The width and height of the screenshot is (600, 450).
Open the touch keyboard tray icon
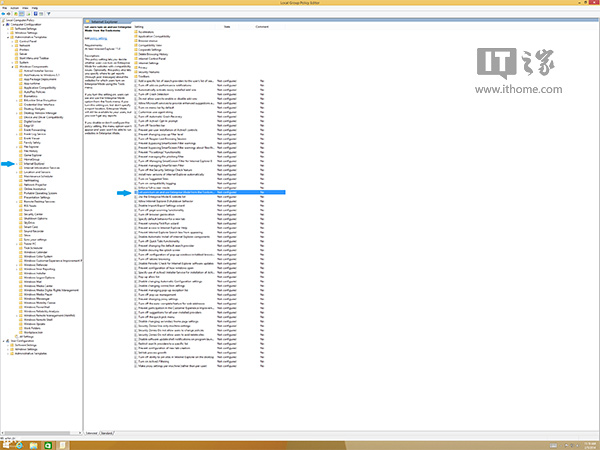553,445
